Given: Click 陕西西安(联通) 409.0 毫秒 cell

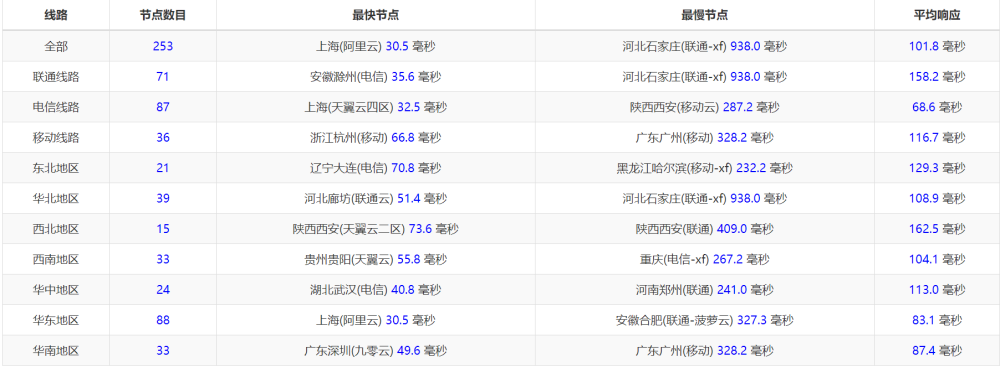Looking at the screenshot, I should click(705, 229).
